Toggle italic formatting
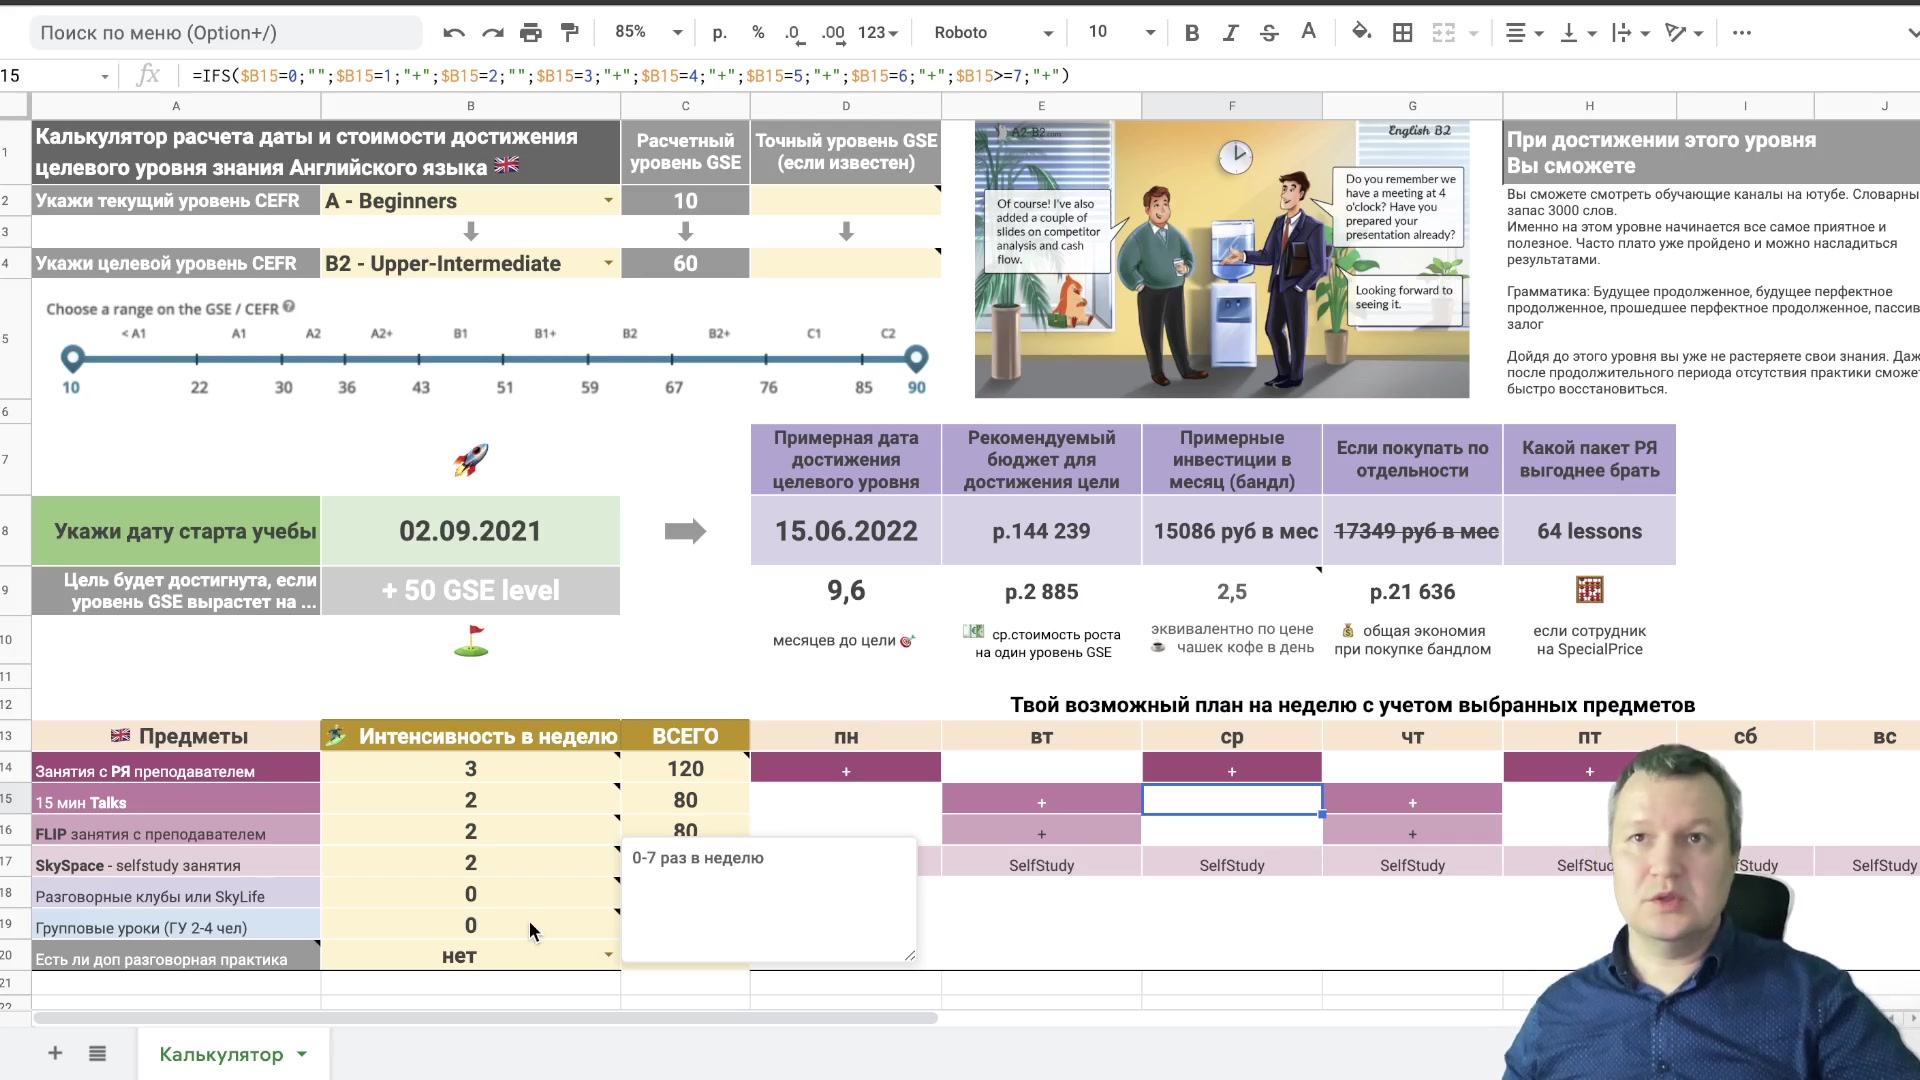 1230,33
